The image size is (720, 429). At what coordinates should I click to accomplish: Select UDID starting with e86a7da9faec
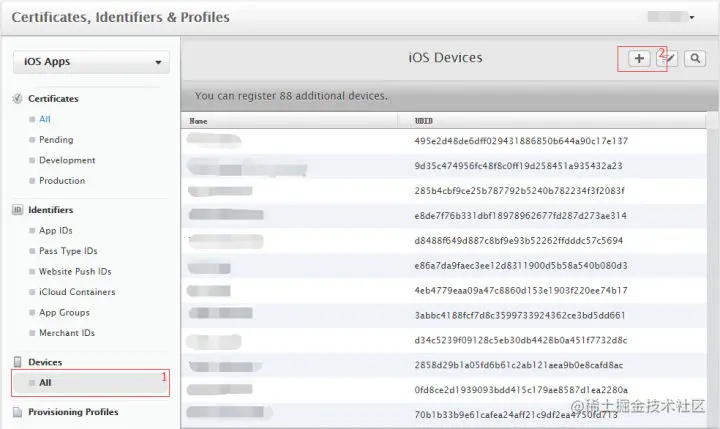pos(521,265)
